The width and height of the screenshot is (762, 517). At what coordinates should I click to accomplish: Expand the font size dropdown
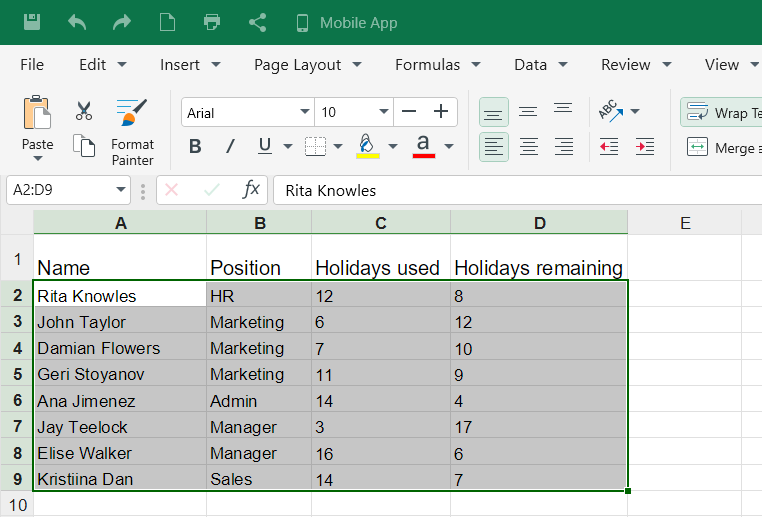[x=383, y=113]
